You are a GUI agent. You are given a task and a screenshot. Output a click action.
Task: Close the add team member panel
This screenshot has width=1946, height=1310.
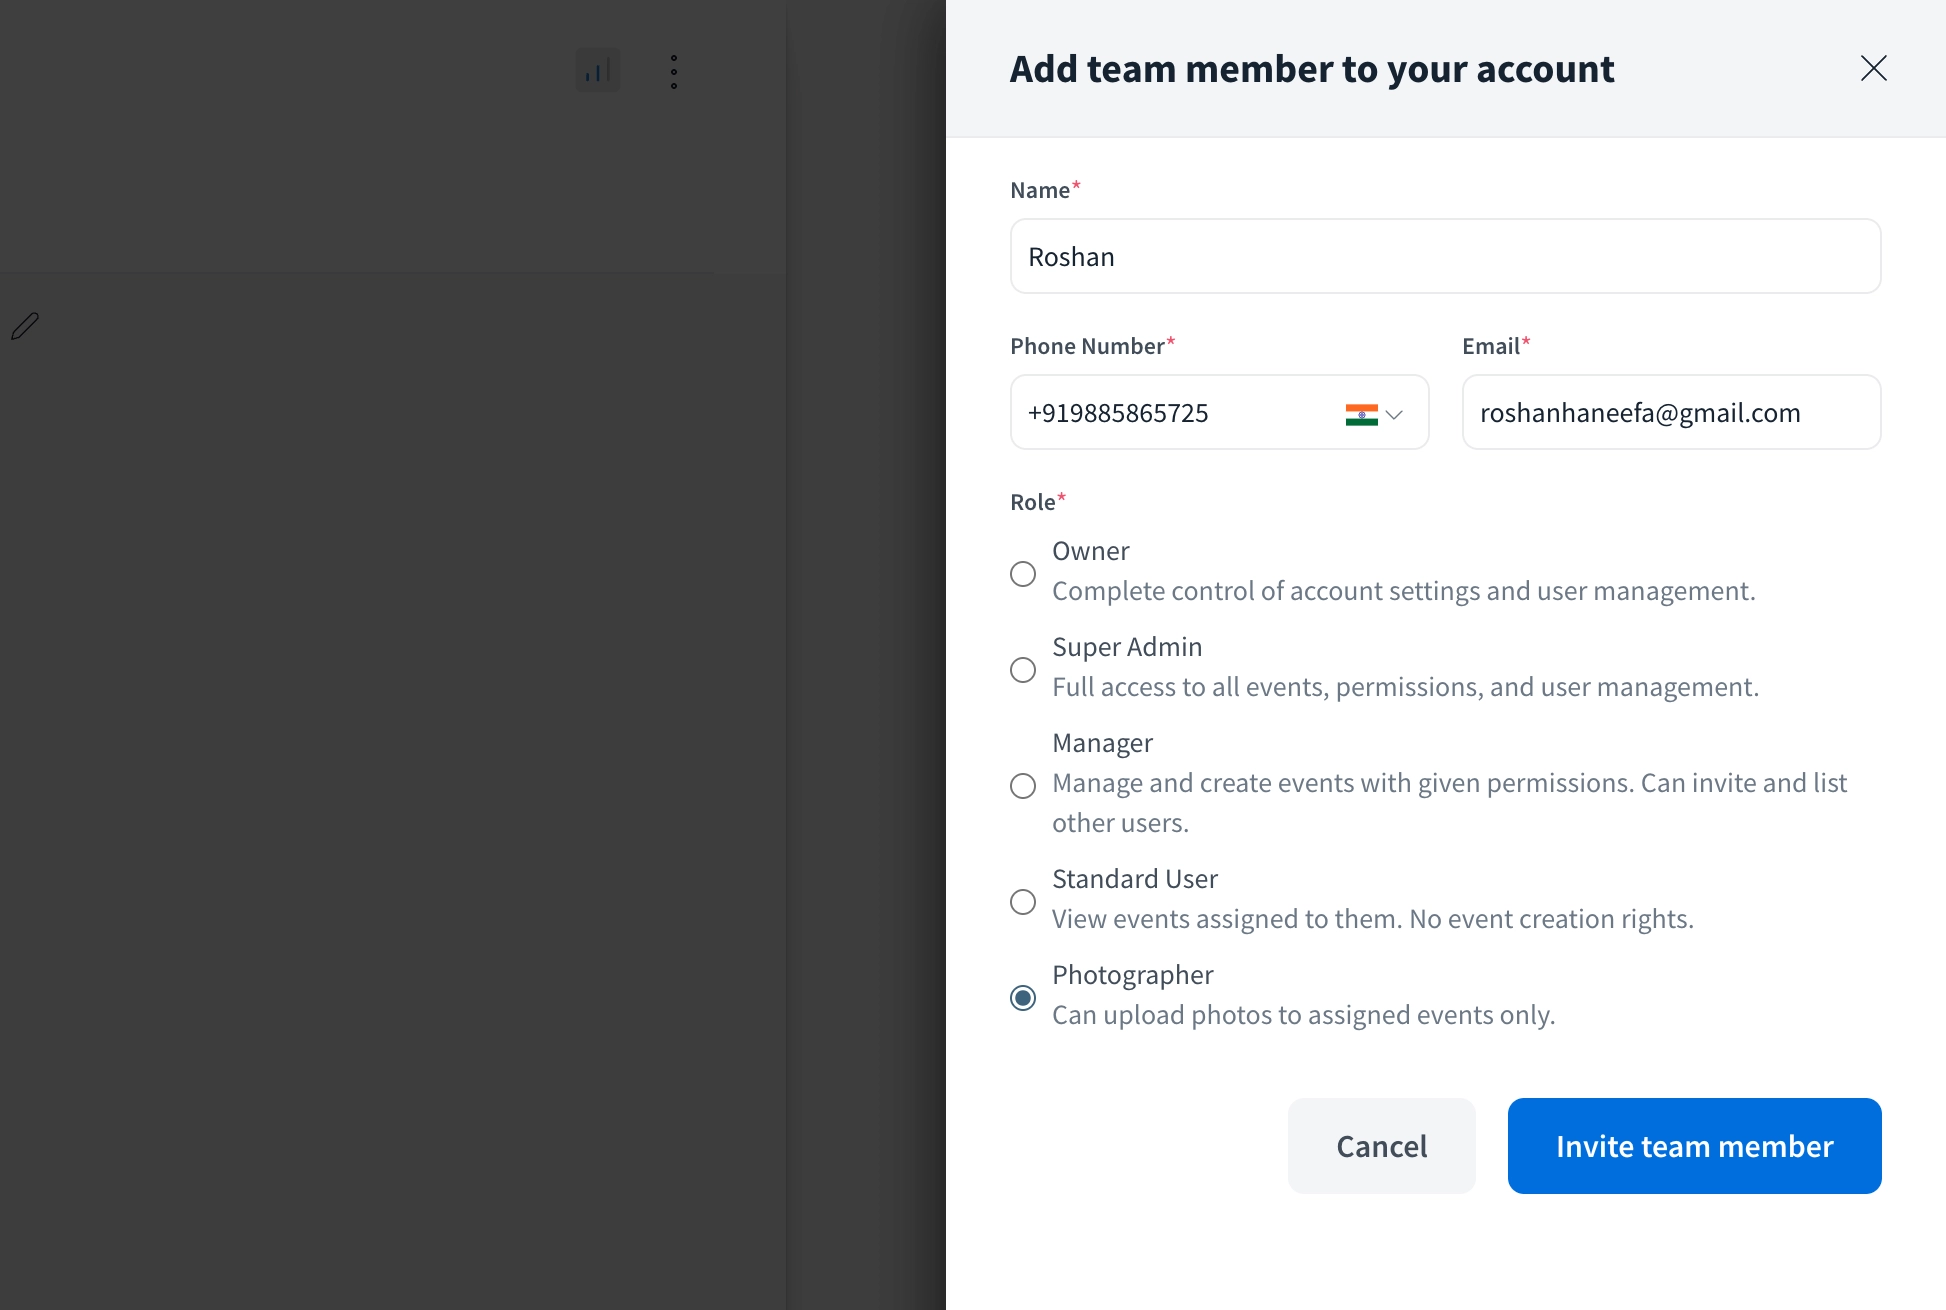(x=1873, y=68)
